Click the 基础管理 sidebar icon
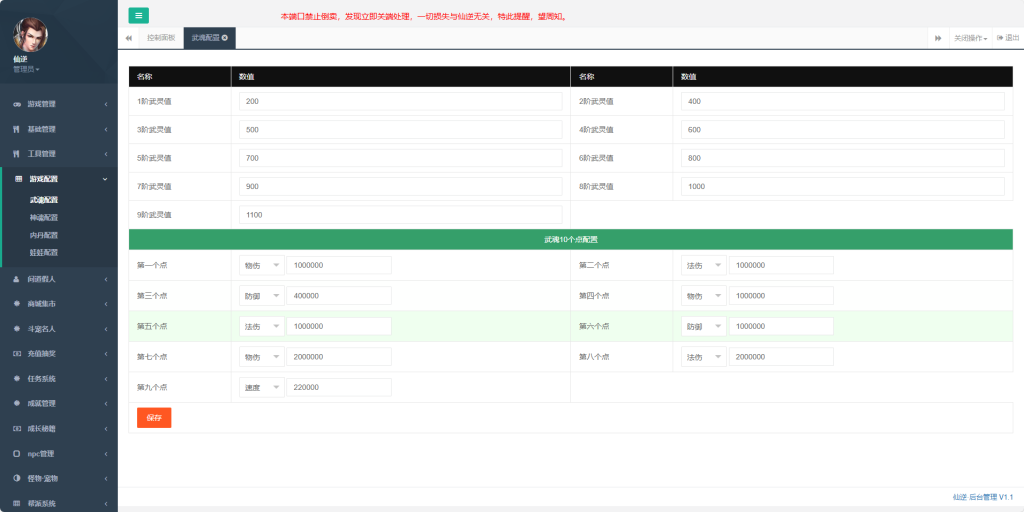Image resolution: width=1024 pixels, height=512 pixels. (x=17, y=129)
